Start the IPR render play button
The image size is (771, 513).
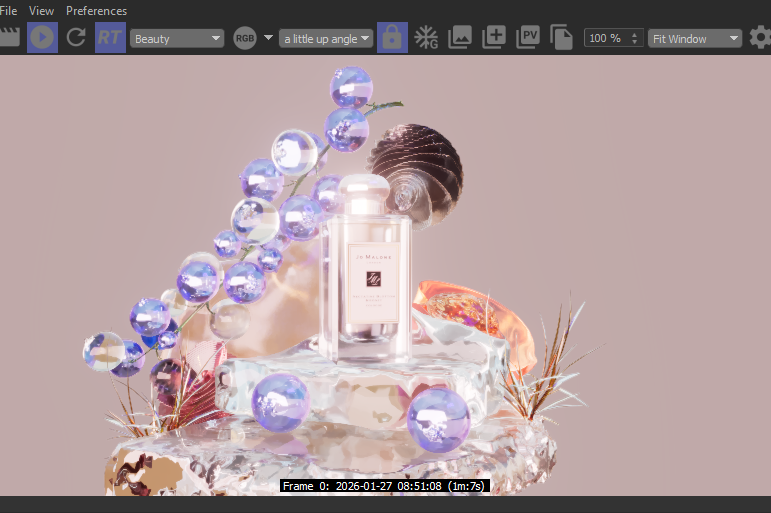tap(42, 38)
